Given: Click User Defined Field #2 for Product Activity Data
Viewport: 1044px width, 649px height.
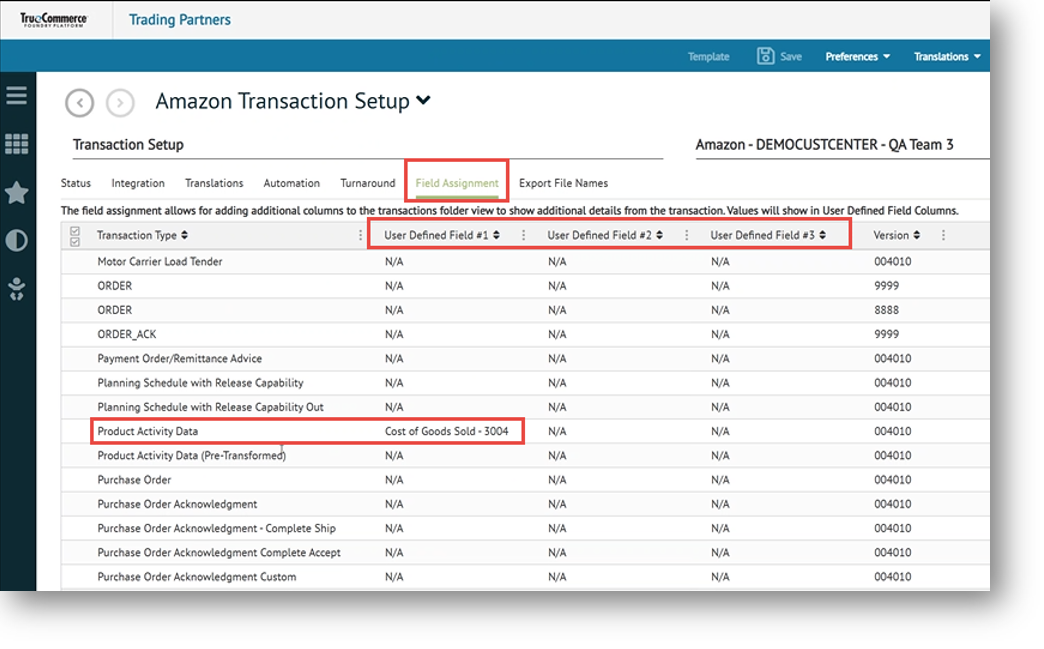Looking at the screenshot, I should click(557, 431).
